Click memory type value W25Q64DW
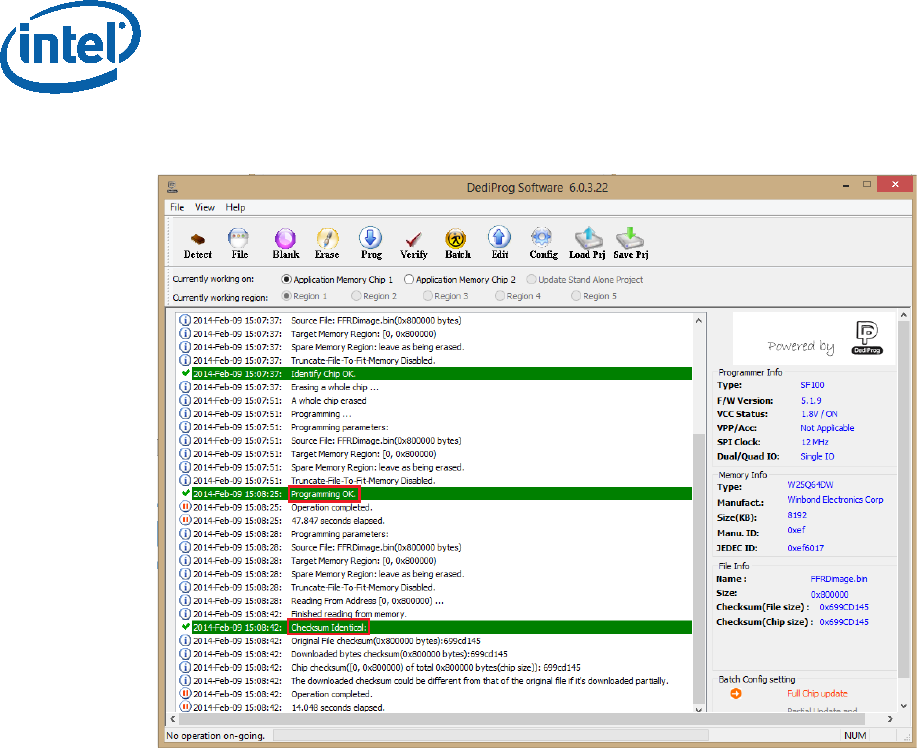 click(x=810, y=485)
